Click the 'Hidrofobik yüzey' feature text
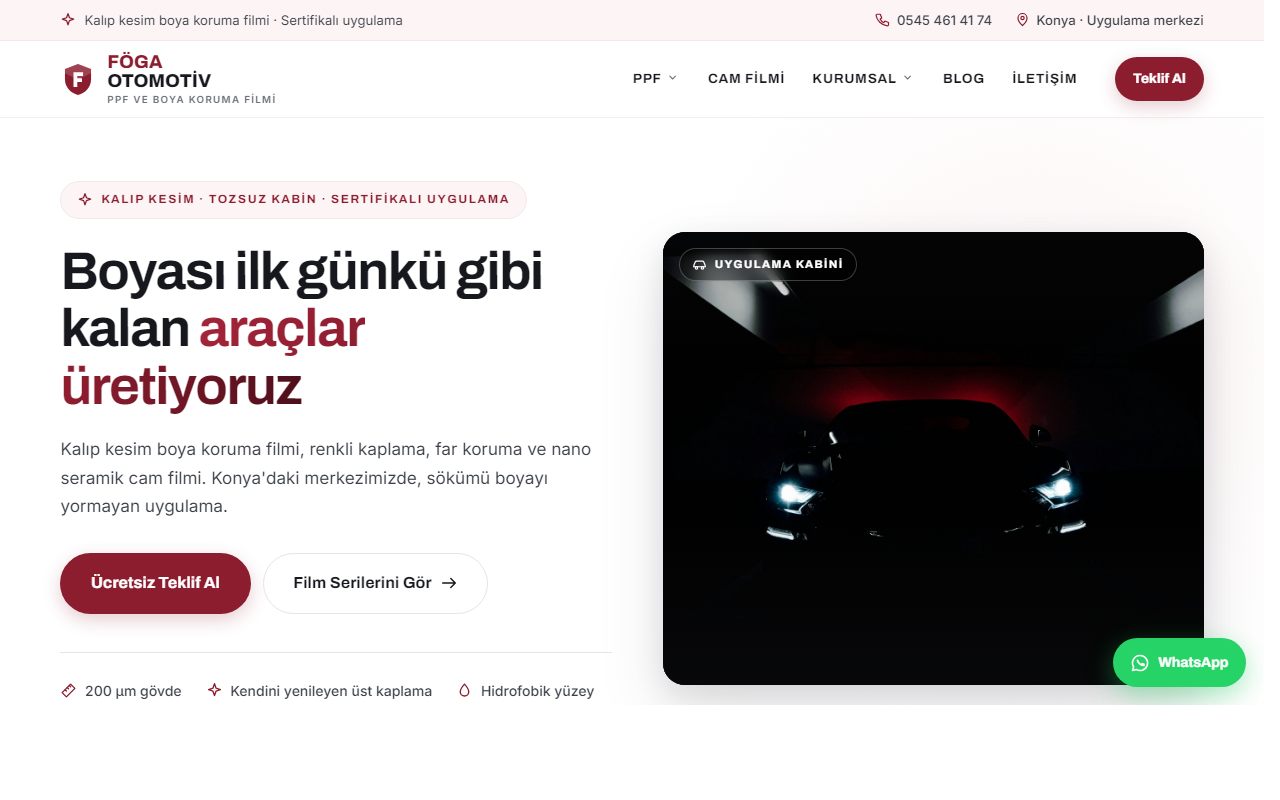This screenshot has width=1280, height=800. click(537, 691)
